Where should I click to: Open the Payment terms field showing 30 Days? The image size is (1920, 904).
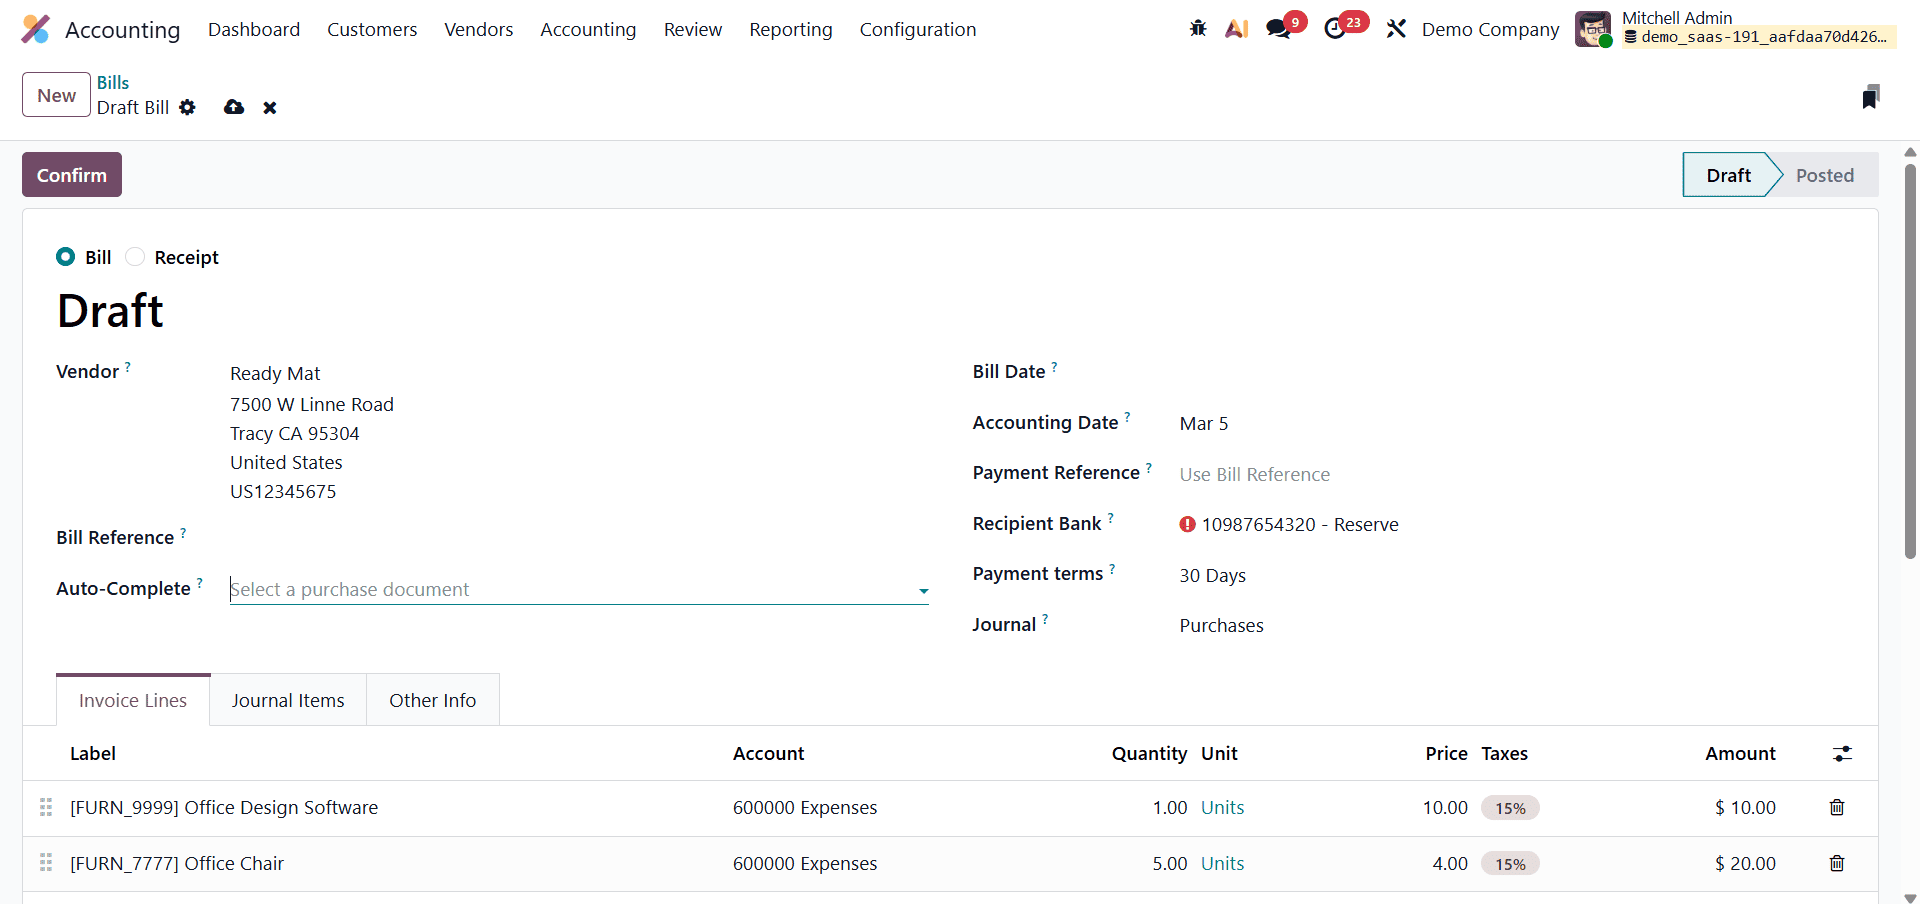click(x=1212, y=575)
